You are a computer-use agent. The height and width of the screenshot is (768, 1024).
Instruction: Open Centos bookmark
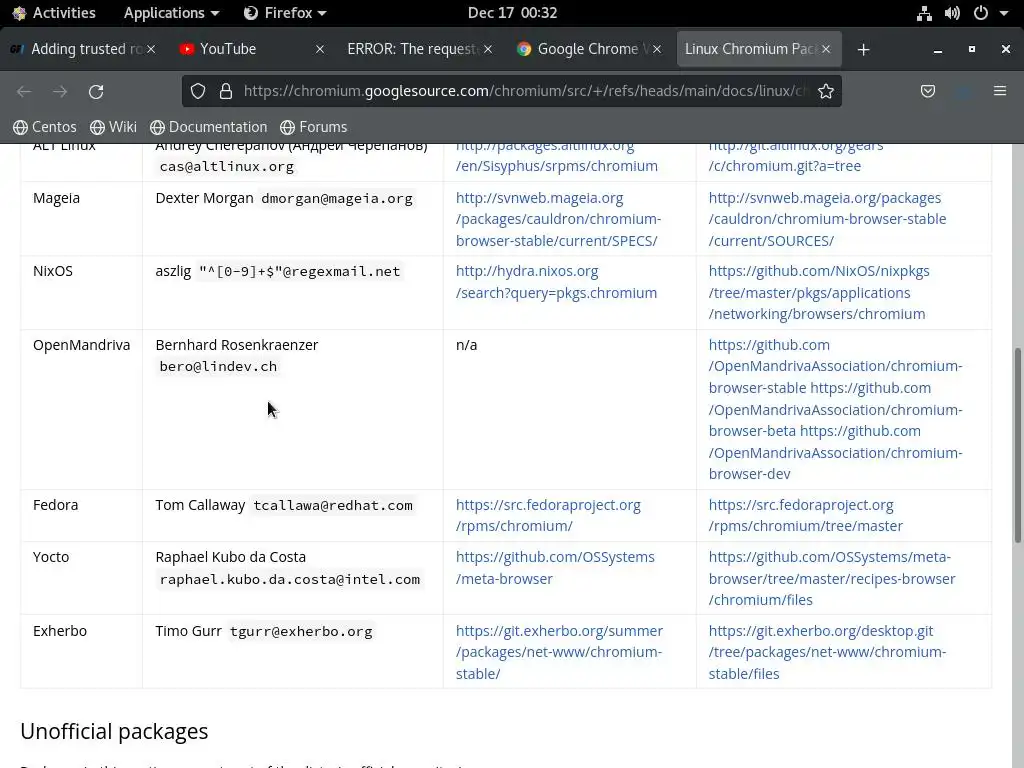[x=44, y=127]
